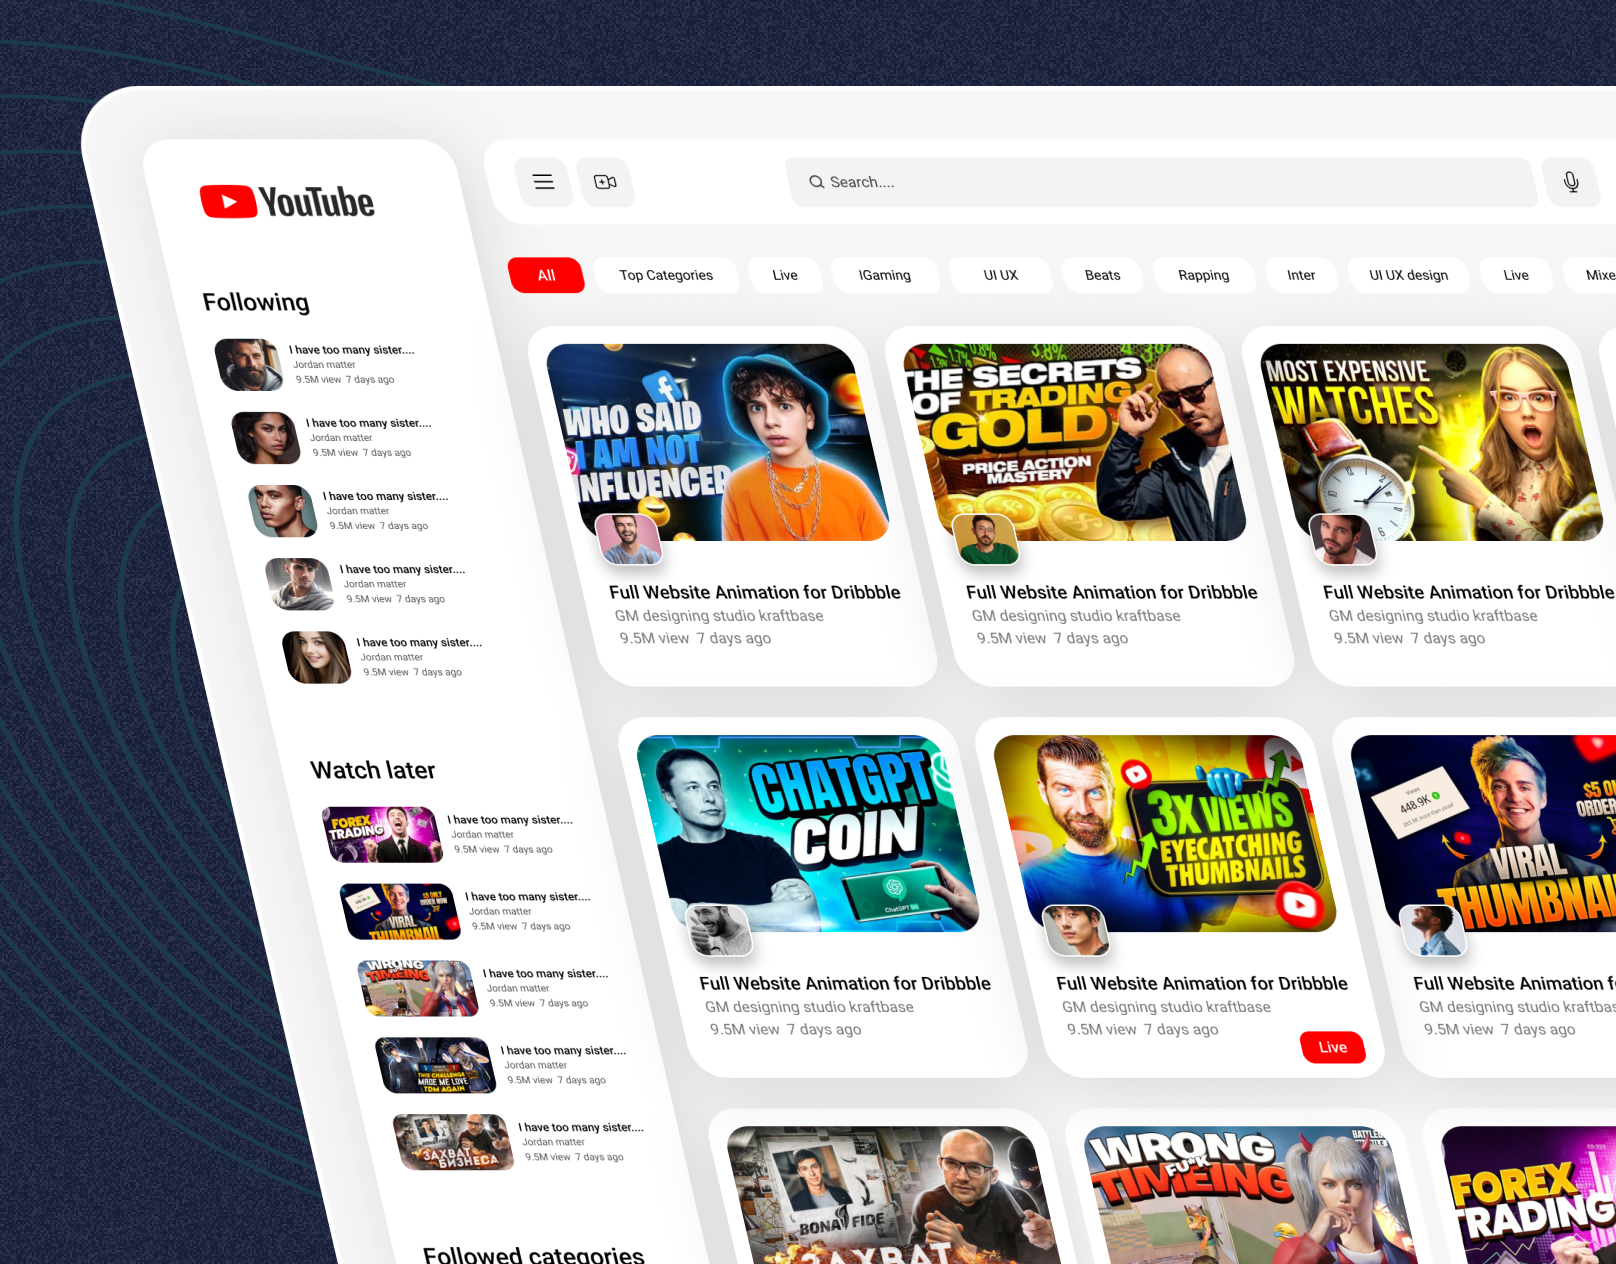Select the Inter chip
The image size is (1616, 1264).
(1301, 275)
